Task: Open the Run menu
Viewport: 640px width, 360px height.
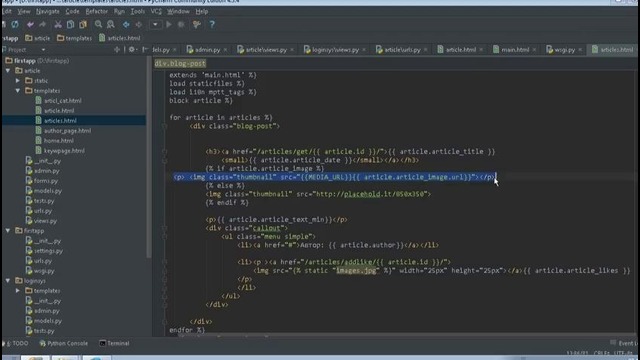Action: [x=119, y=11]
